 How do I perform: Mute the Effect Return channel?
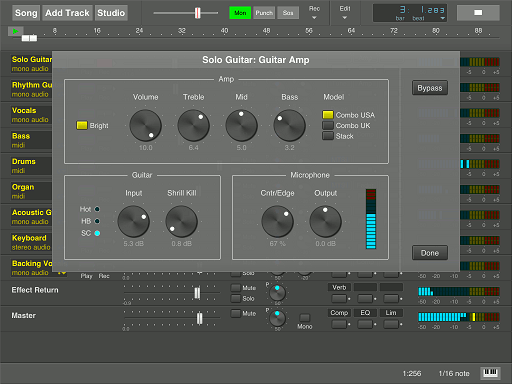[236, 288]
